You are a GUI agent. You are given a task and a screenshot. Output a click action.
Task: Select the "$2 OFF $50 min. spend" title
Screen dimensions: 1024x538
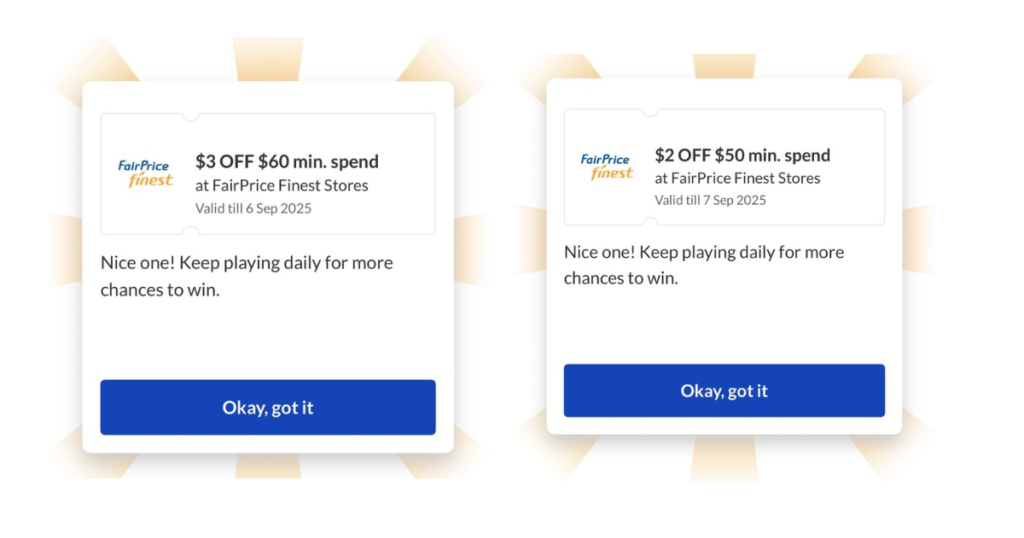[x=742, y=155]
